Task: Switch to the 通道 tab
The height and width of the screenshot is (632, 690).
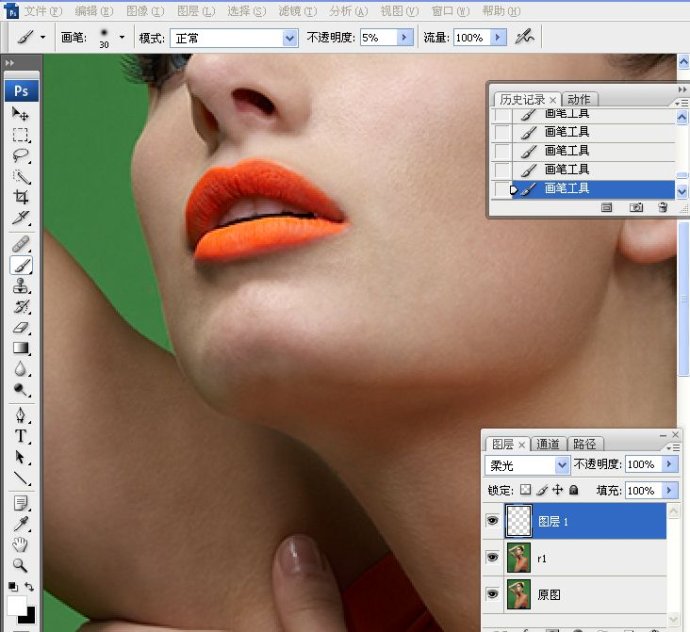Action: [548, 444]
